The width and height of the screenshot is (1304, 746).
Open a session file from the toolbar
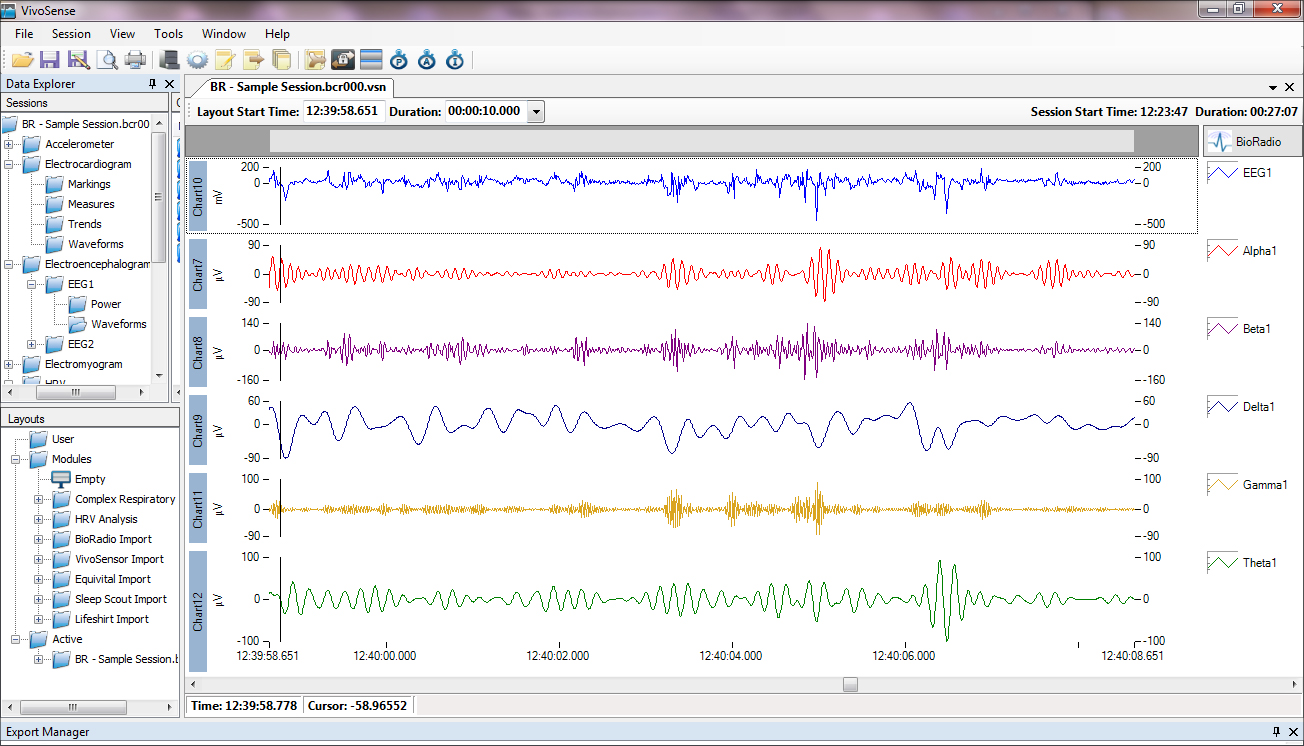[x=22, y=60]
